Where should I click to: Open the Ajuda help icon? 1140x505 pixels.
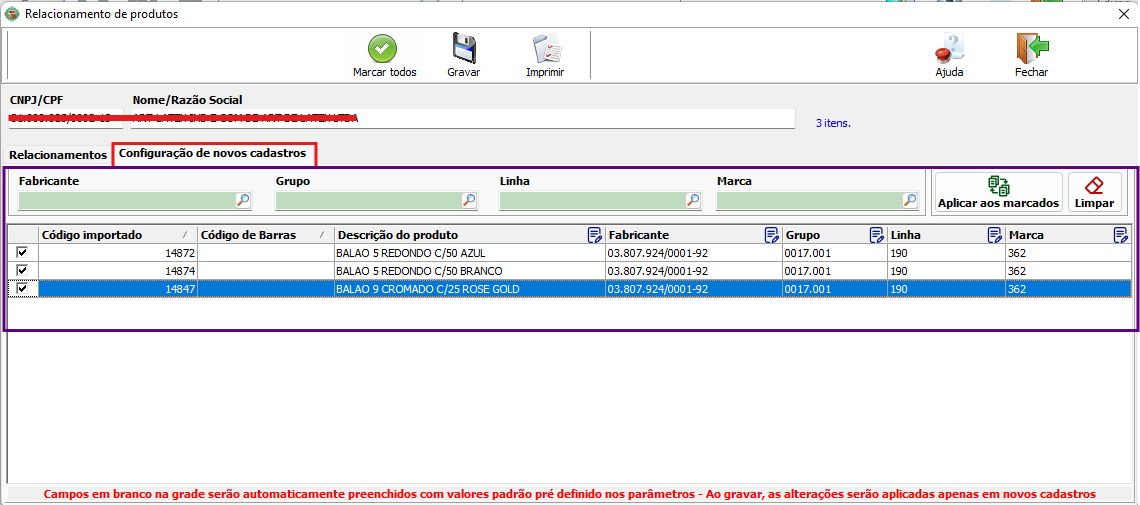pyautogui.click(x=949, y=49)
